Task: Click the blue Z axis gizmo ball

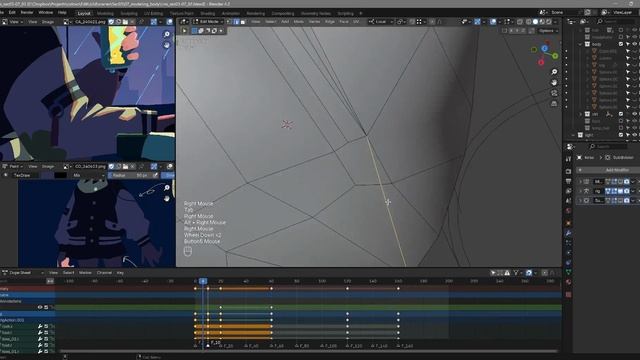Action: pos(544,49)
